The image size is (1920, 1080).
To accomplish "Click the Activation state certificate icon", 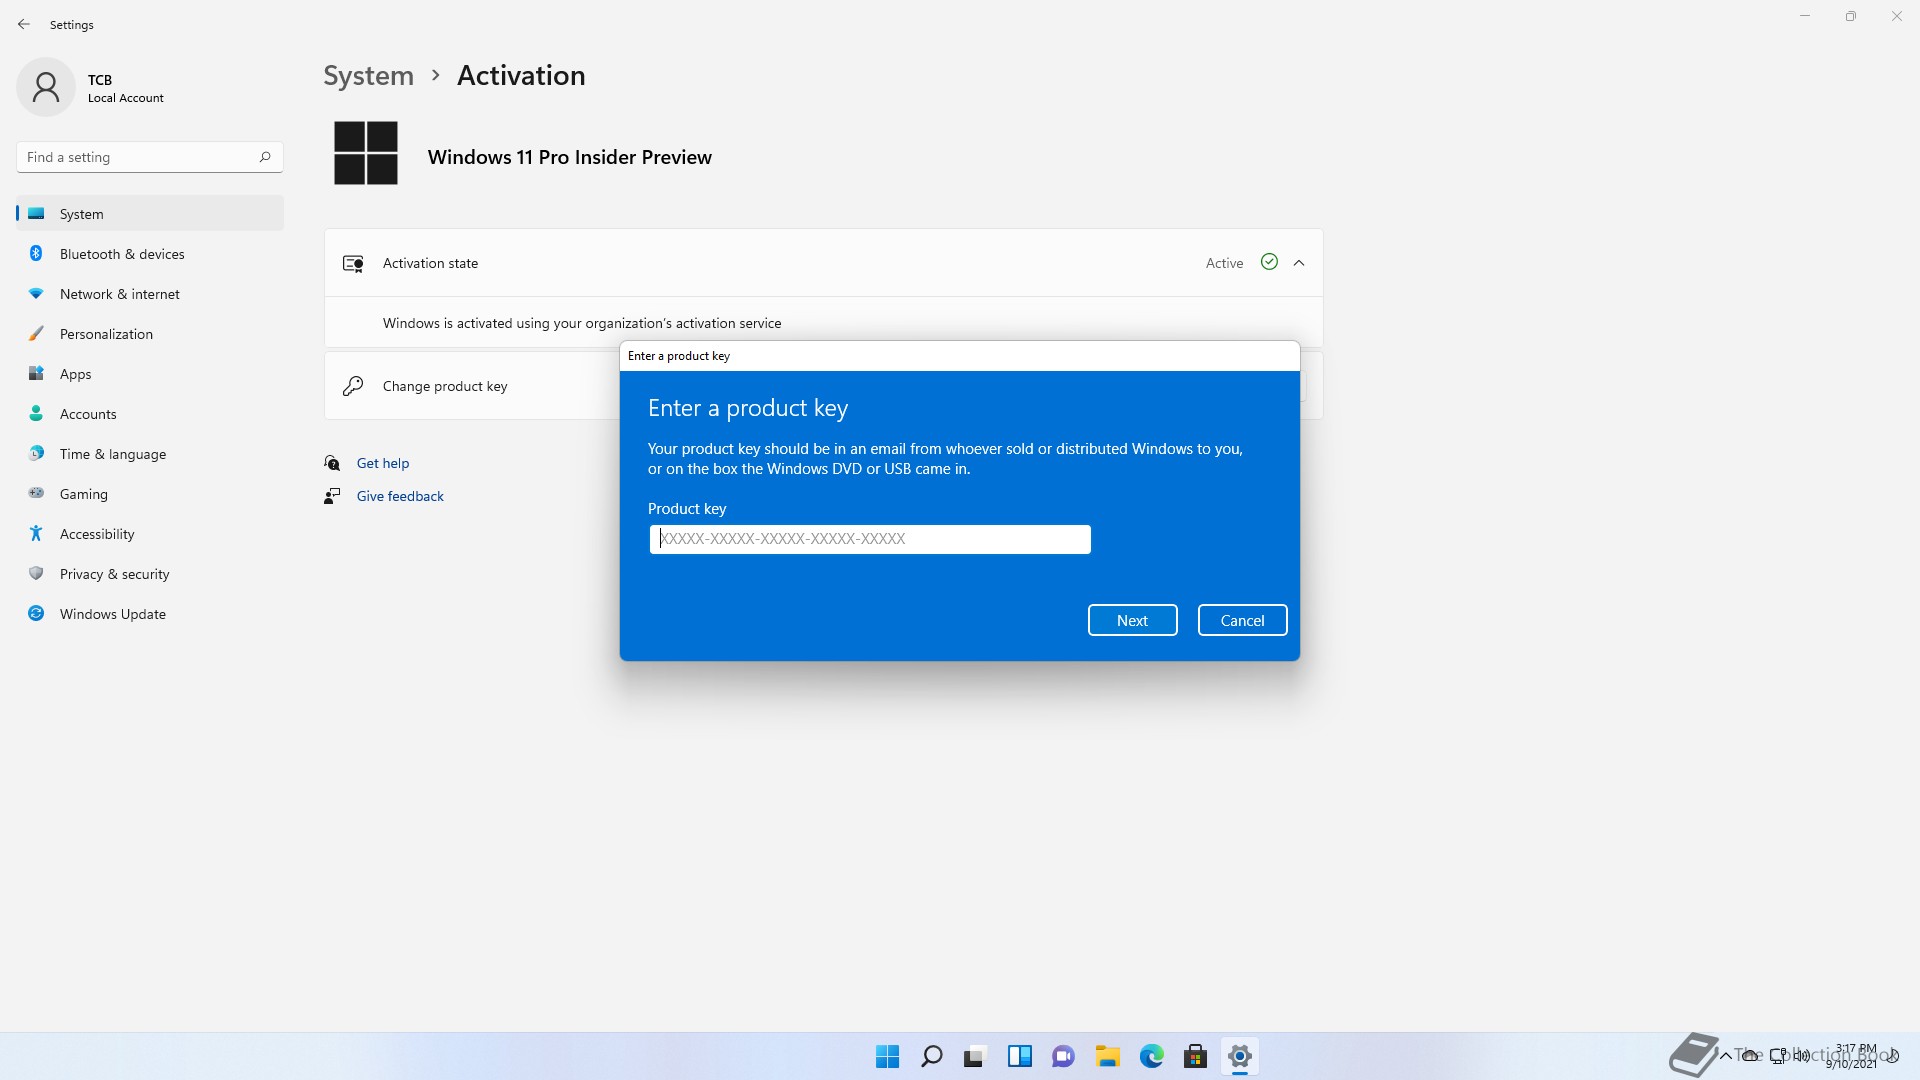I will click(353, 263).
